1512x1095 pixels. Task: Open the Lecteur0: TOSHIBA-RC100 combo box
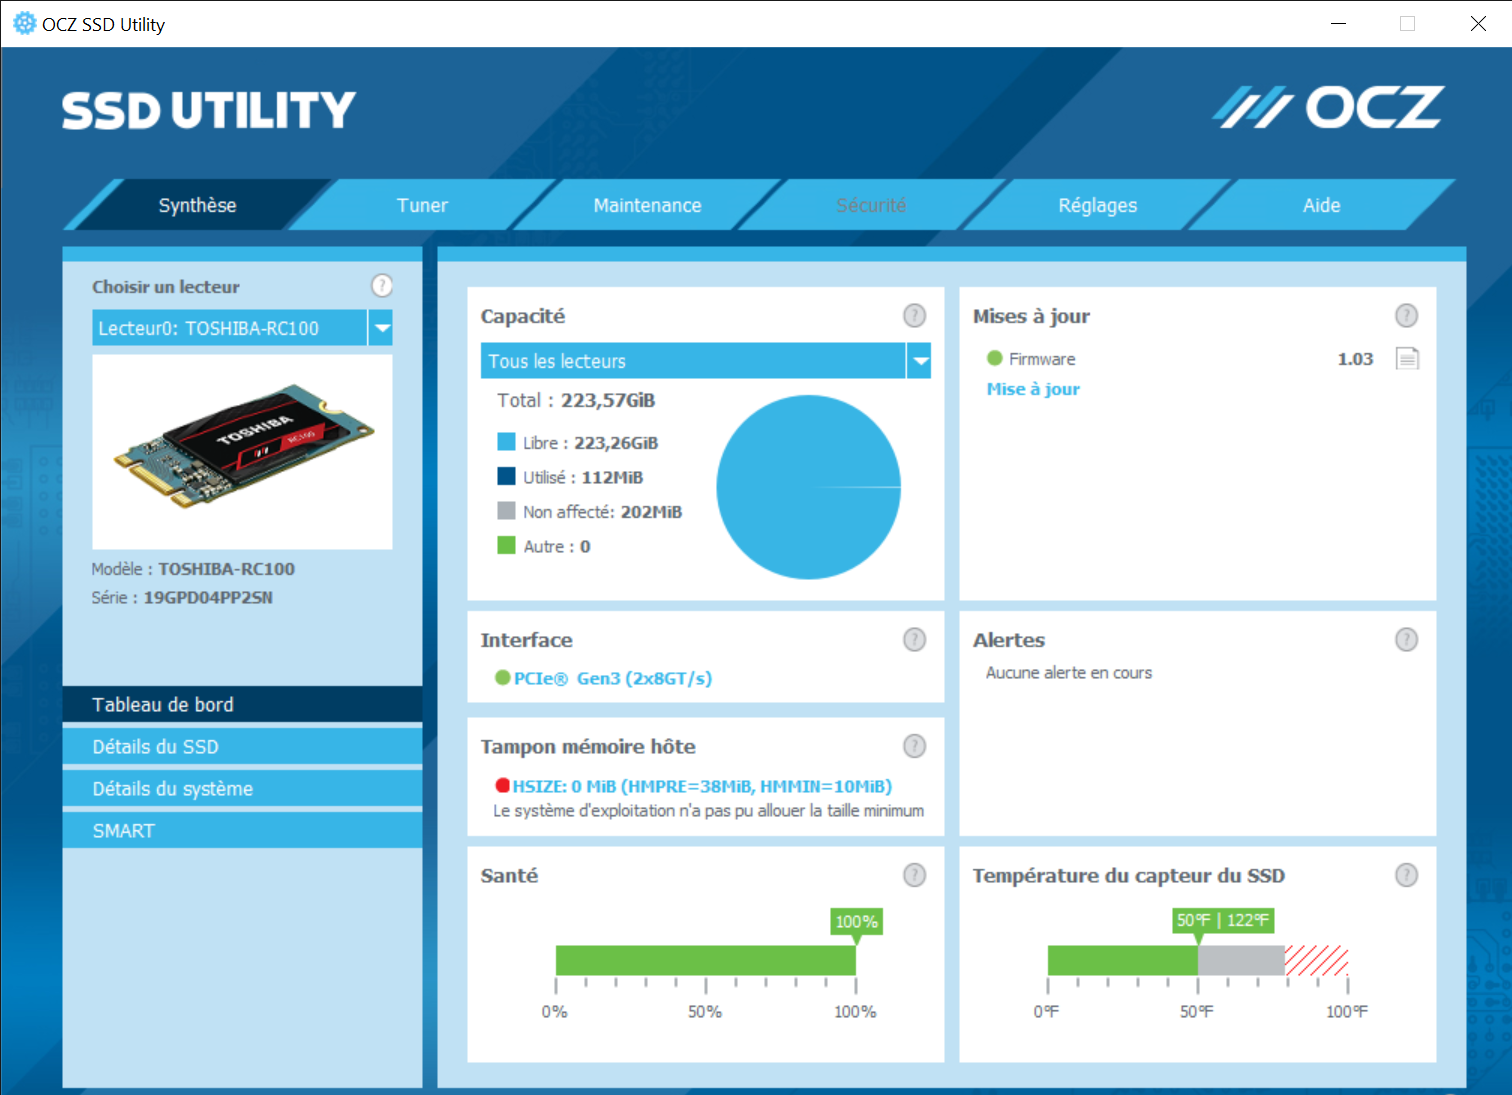pos(242,328)
